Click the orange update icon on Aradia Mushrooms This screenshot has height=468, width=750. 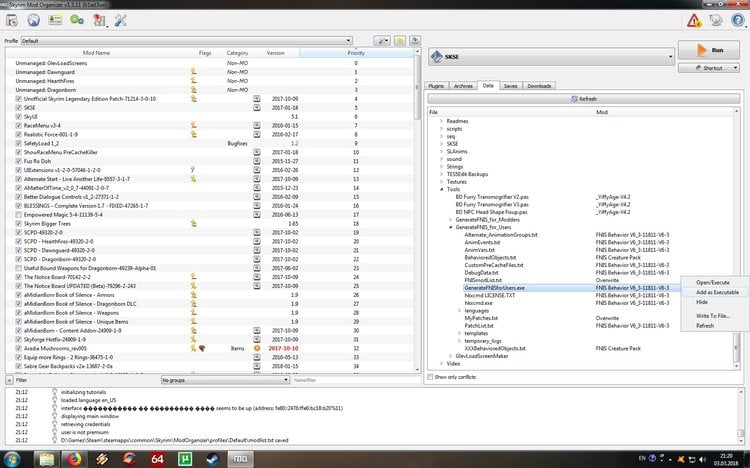[257, 348]
